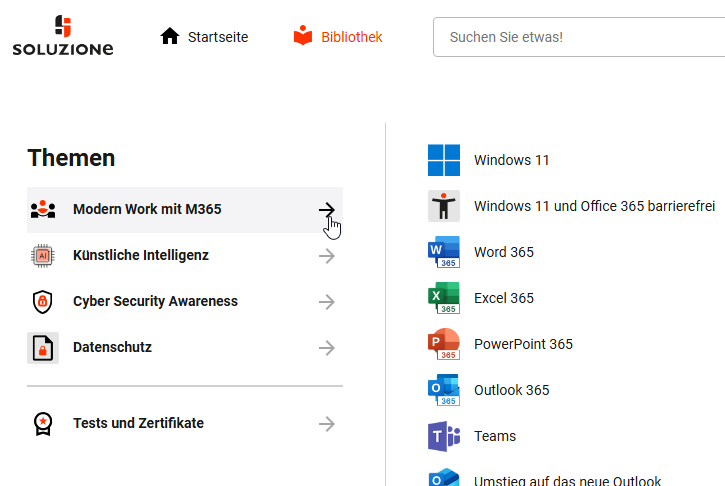
Task: Open the Outlook 365 course link
Action: point(511,390)
